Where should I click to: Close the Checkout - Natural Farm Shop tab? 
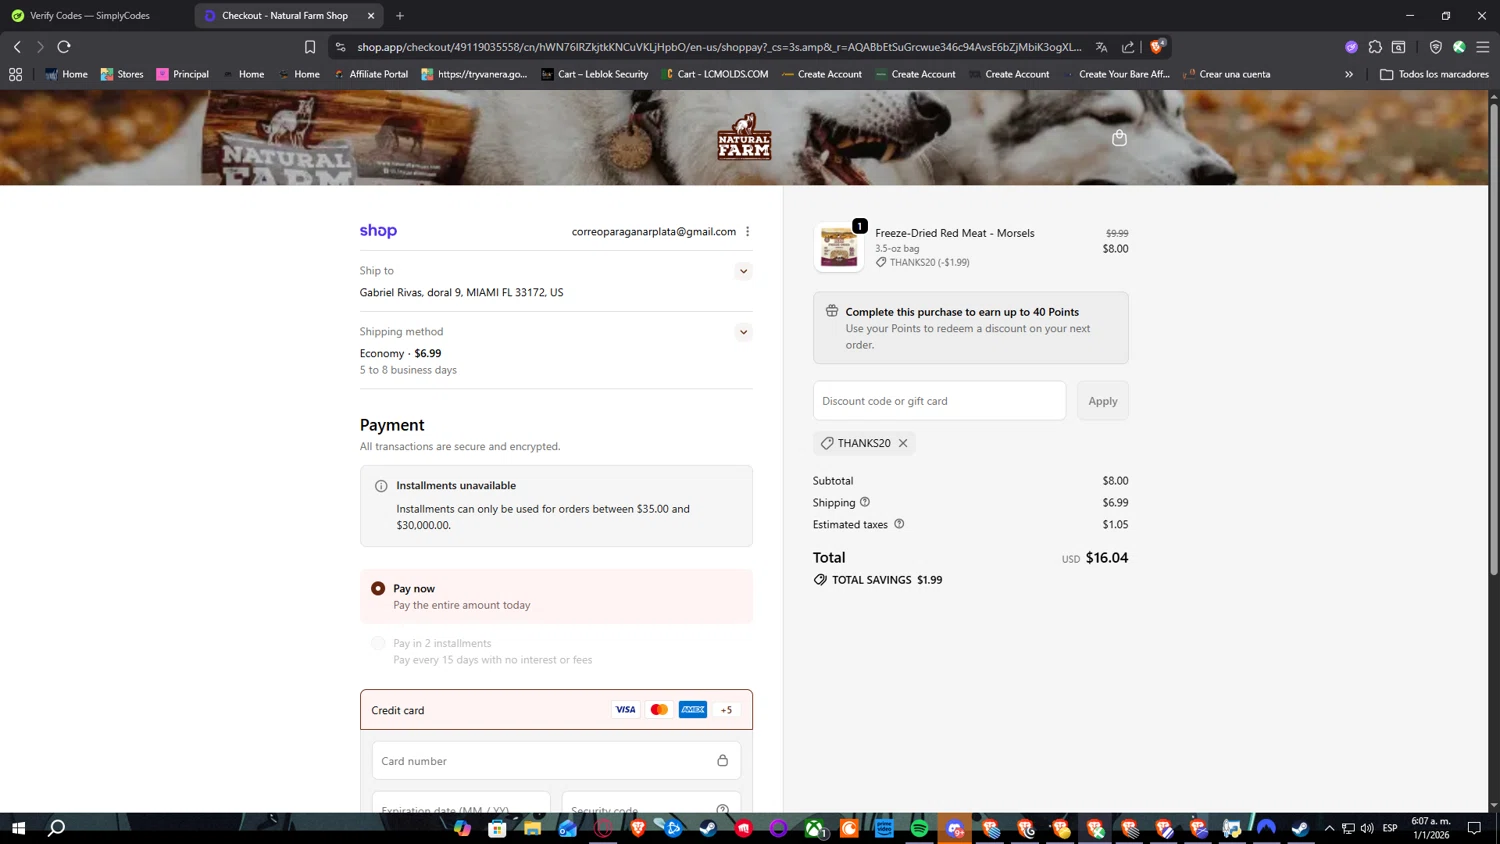371,15
